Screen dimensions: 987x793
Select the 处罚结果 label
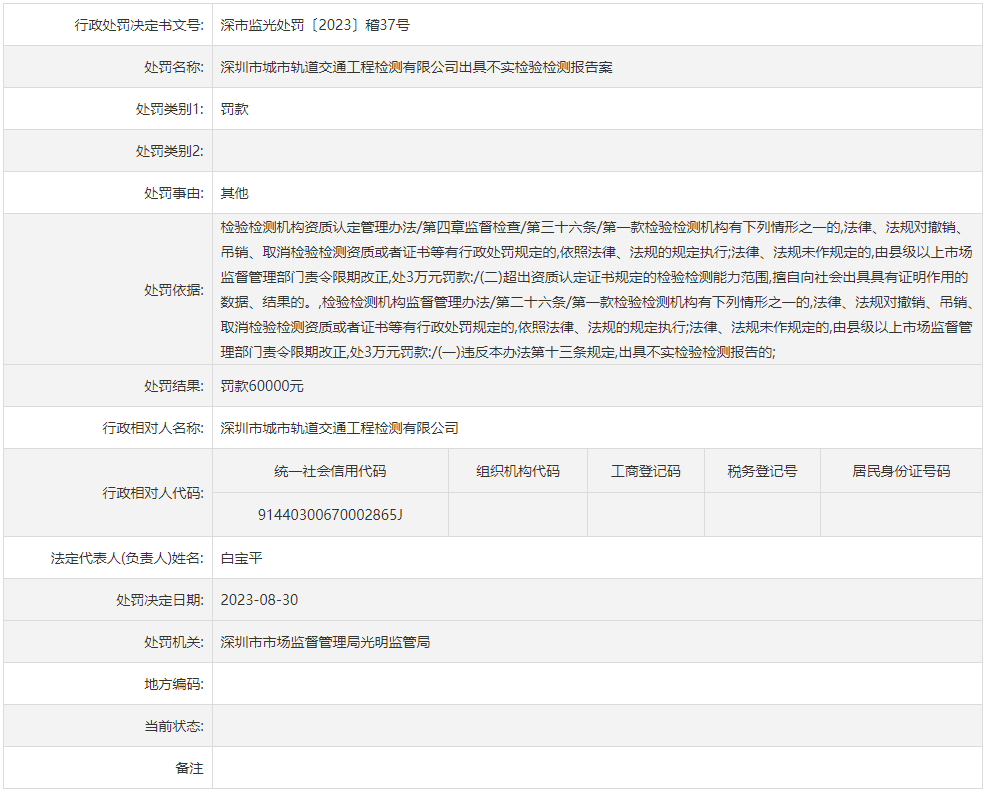click(x=173, y=386)
